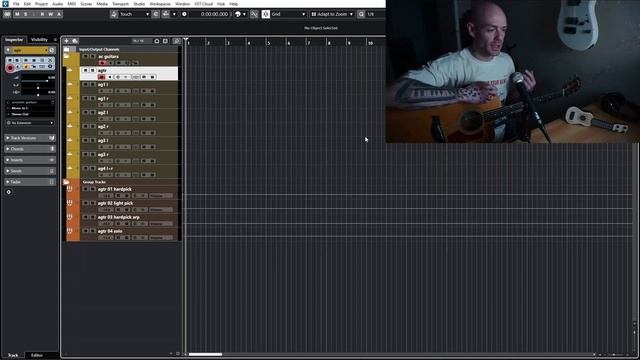The height and width of the screenshot is (360, 640).
Task: Open the No Extension dropdown in Inspector
Action: (x=30, y=122)
